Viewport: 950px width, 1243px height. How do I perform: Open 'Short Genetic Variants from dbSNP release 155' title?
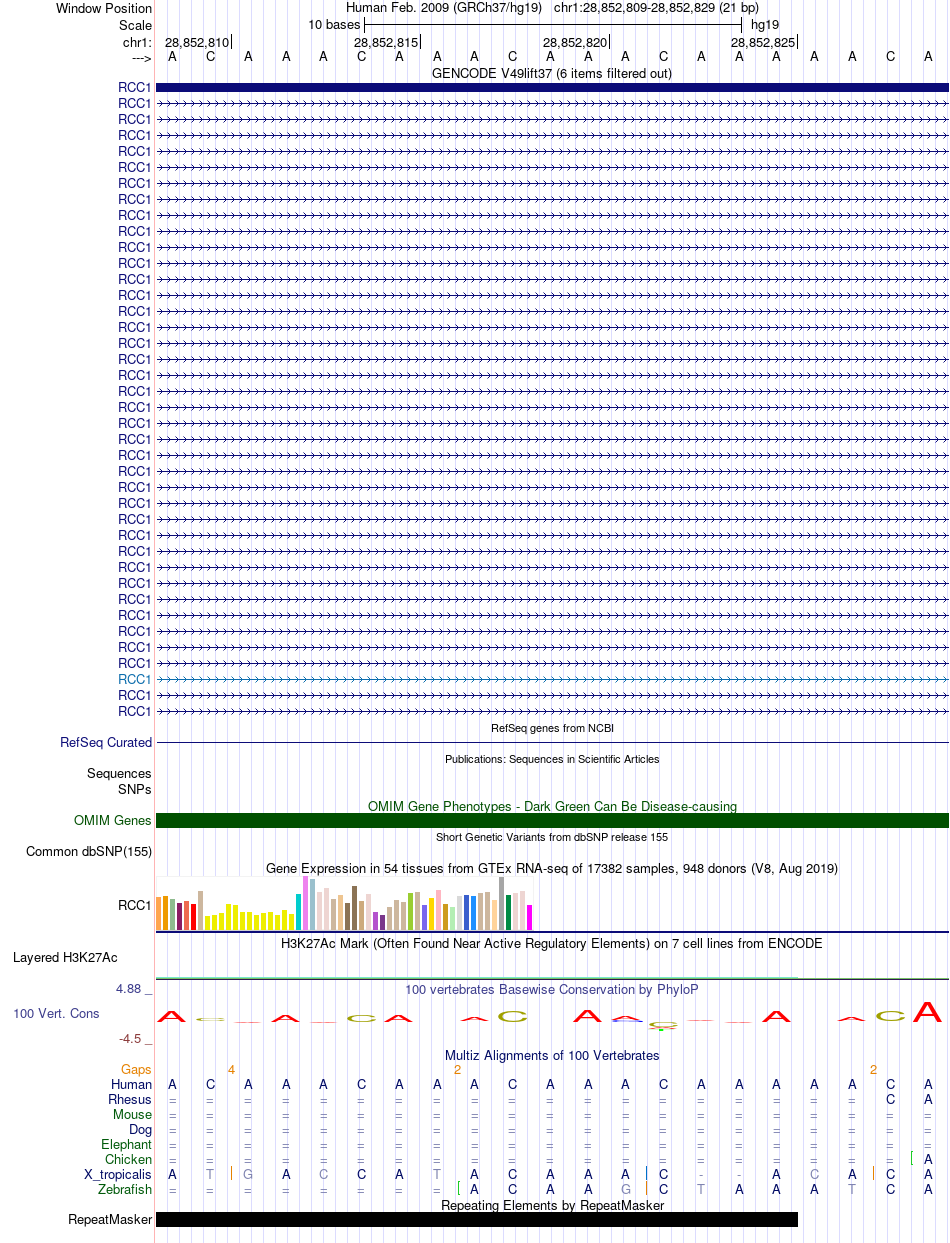tap(552, 837)
